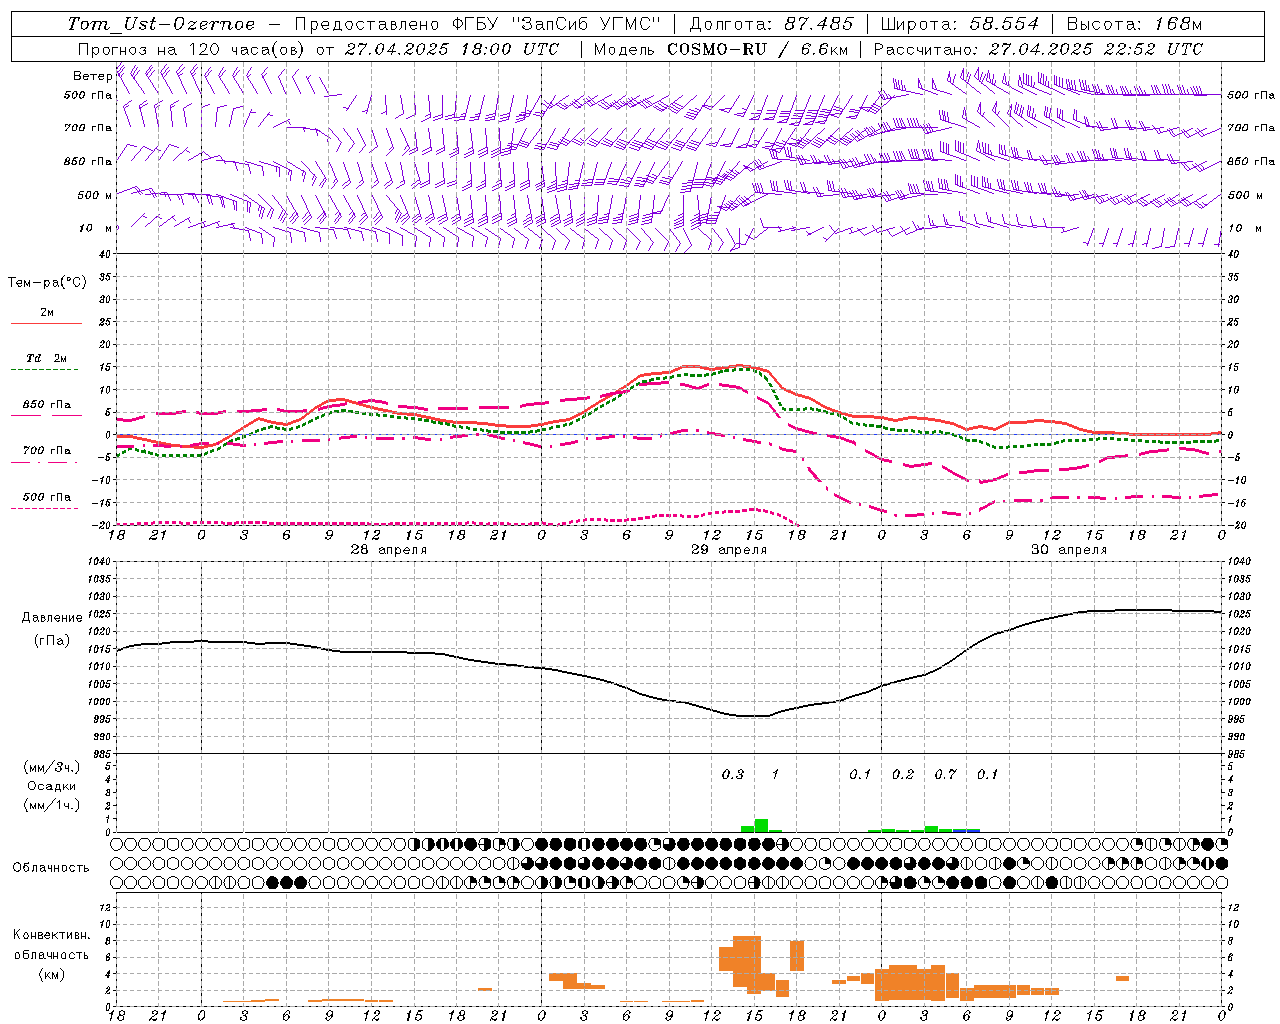Click the "Долгота: 87.485" value
This screenshot has height=1024, width=1280.
coord(772,24)
